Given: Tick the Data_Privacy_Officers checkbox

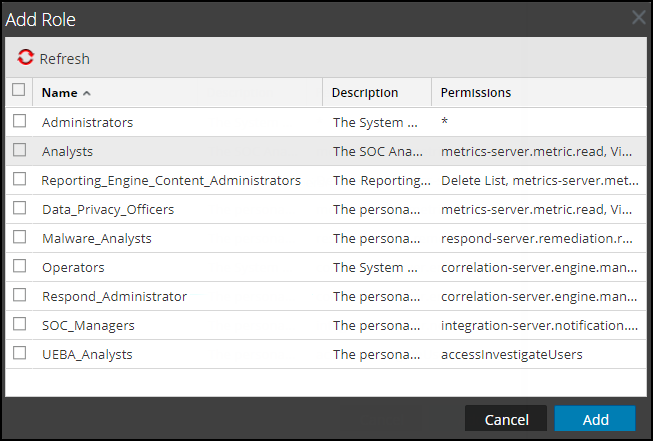Looking at the screenshot, I should click(x=19, y=209).
